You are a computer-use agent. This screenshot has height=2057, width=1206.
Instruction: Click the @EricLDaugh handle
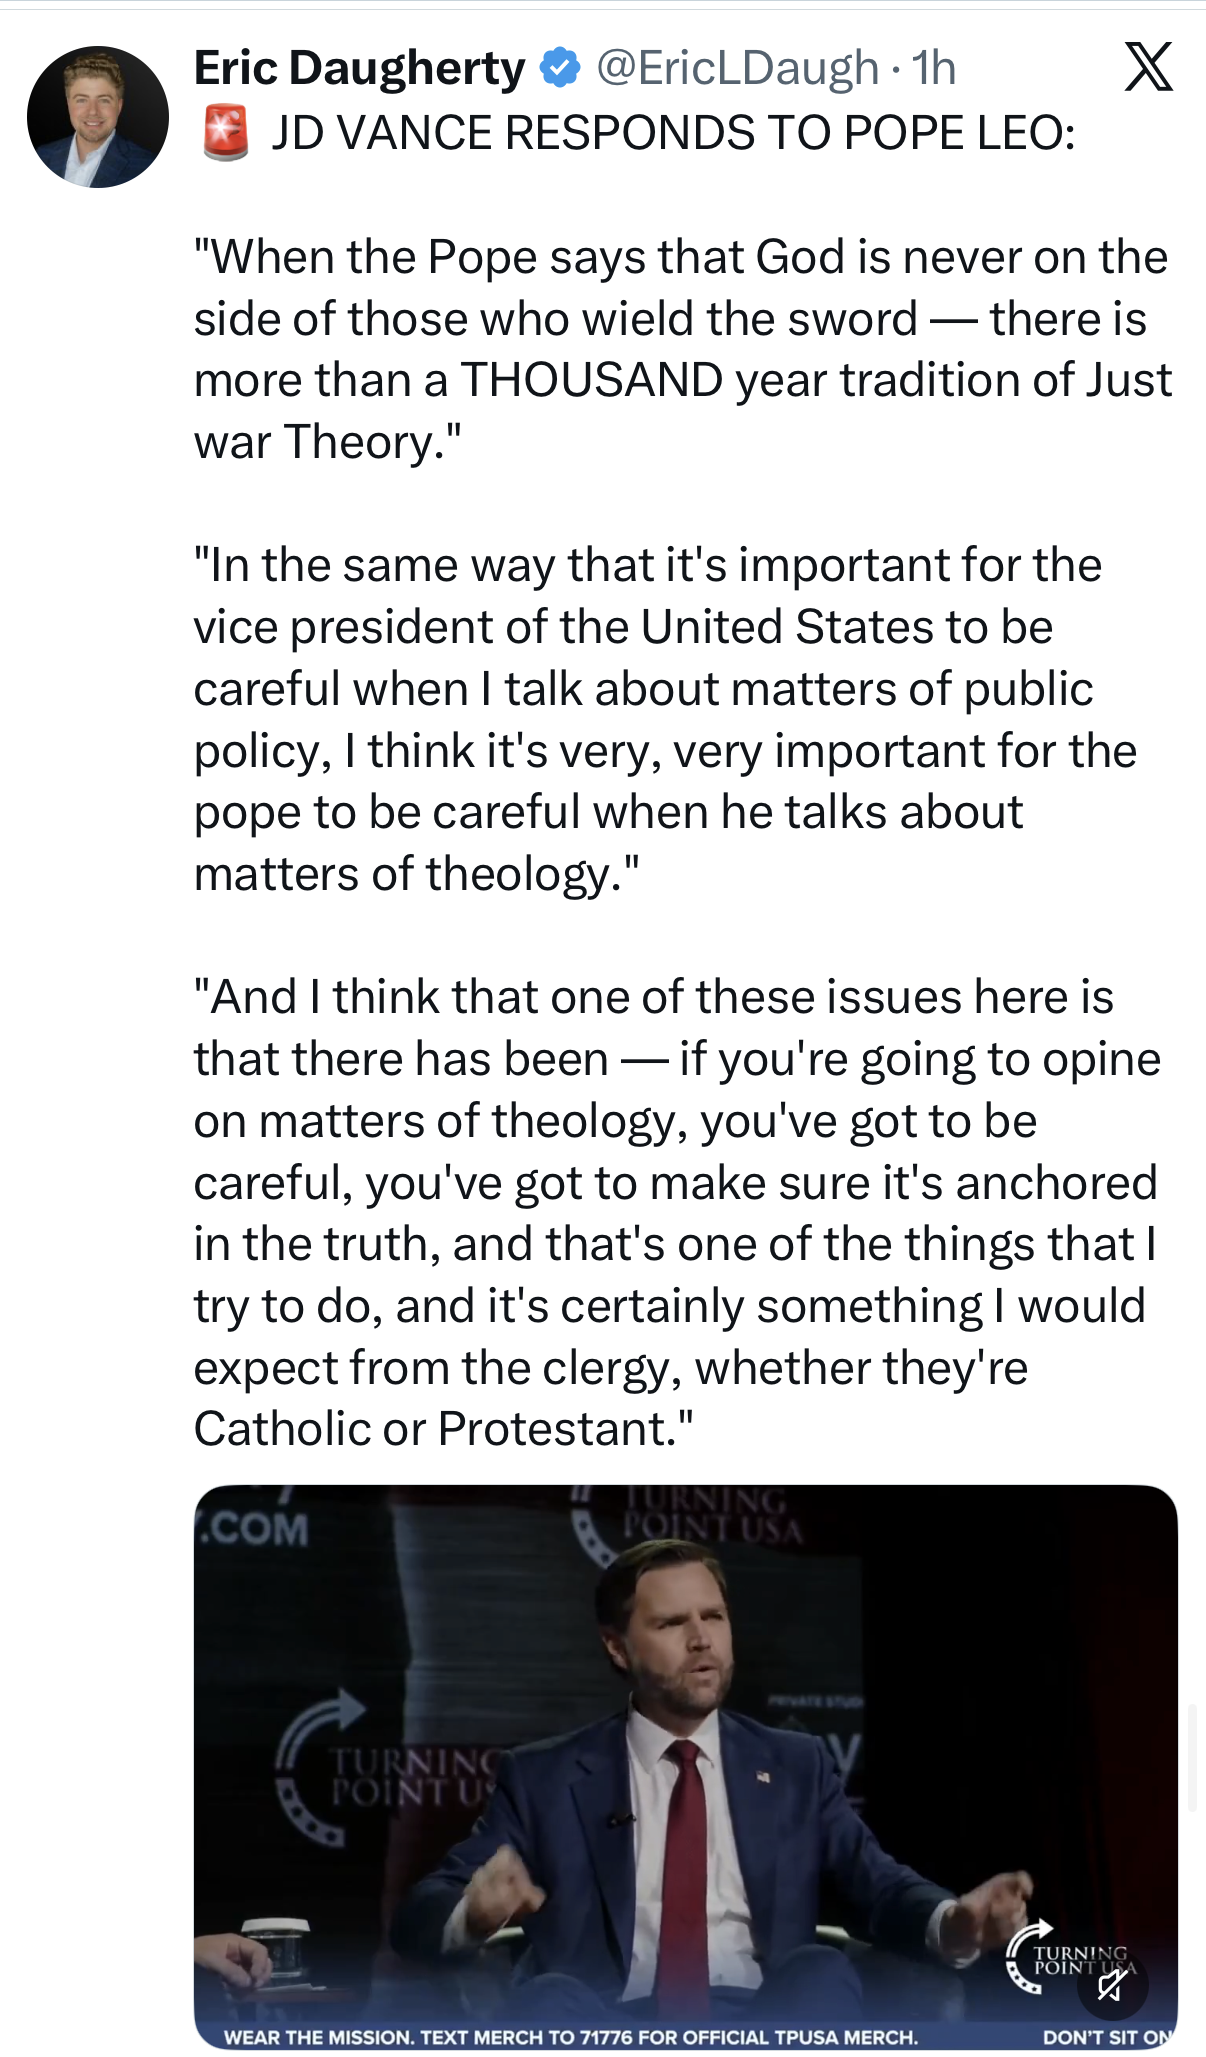[737, 68]
